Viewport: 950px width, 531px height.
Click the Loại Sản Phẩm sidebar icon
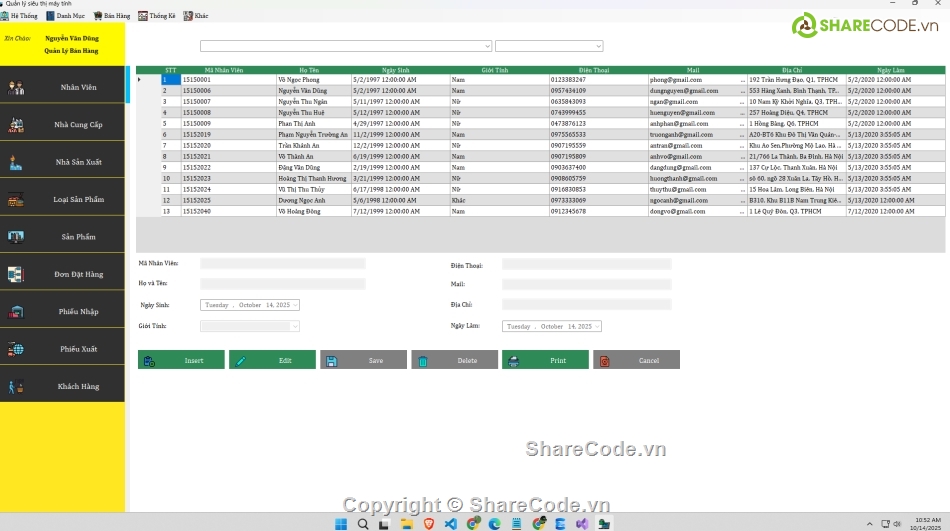point(17,200)
